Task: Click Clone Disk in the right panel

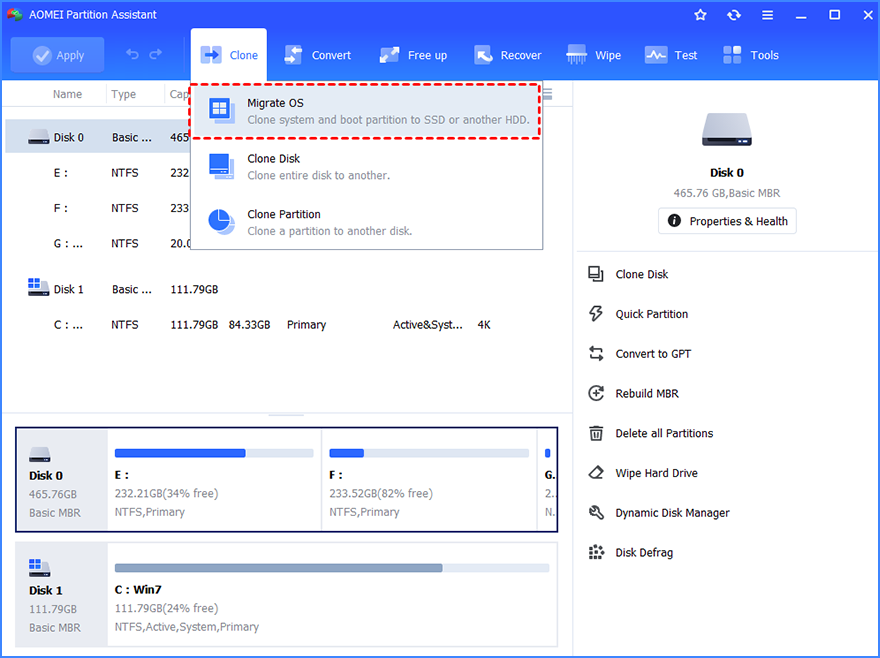Action: [641, 274]
